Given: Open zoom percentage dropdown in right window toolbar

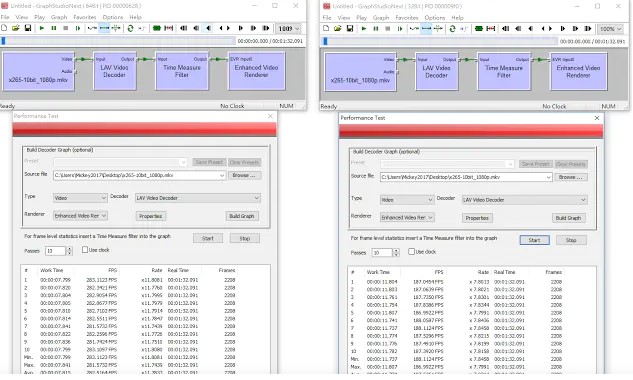Looking at the screenshot, I should click(x=610, y=29).
